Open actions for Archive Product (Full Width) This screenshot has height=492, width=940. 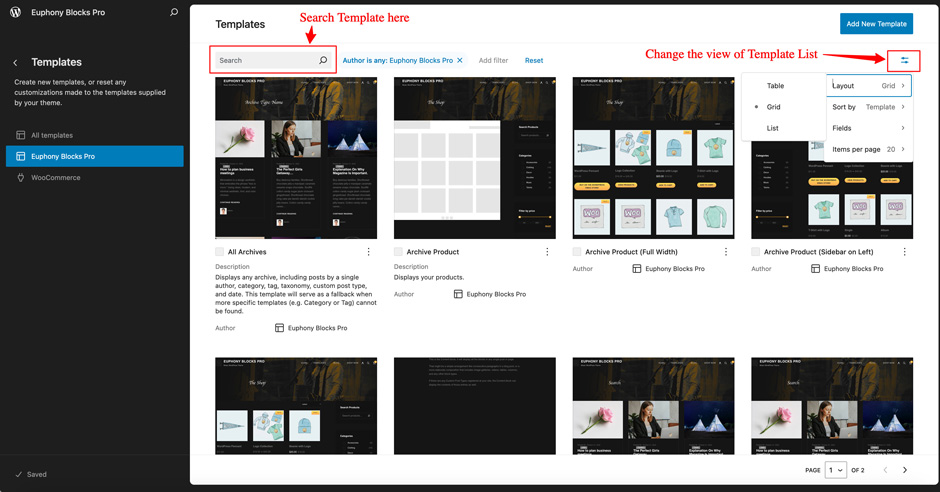coord(726,252)
